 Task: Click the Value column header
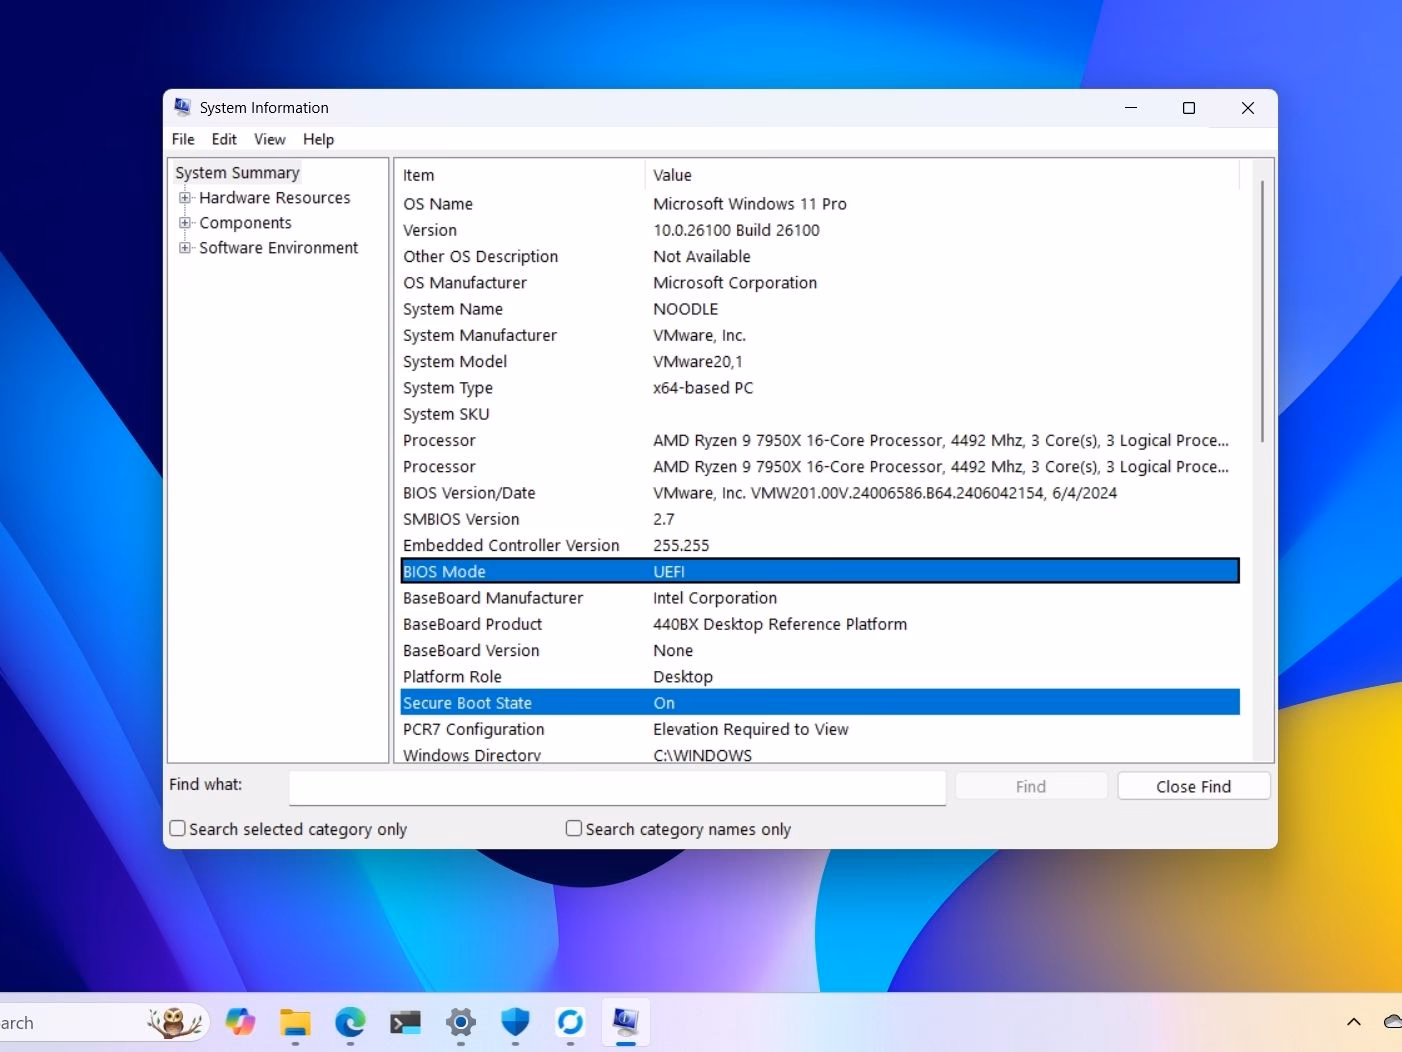click(x=942, y=175)
